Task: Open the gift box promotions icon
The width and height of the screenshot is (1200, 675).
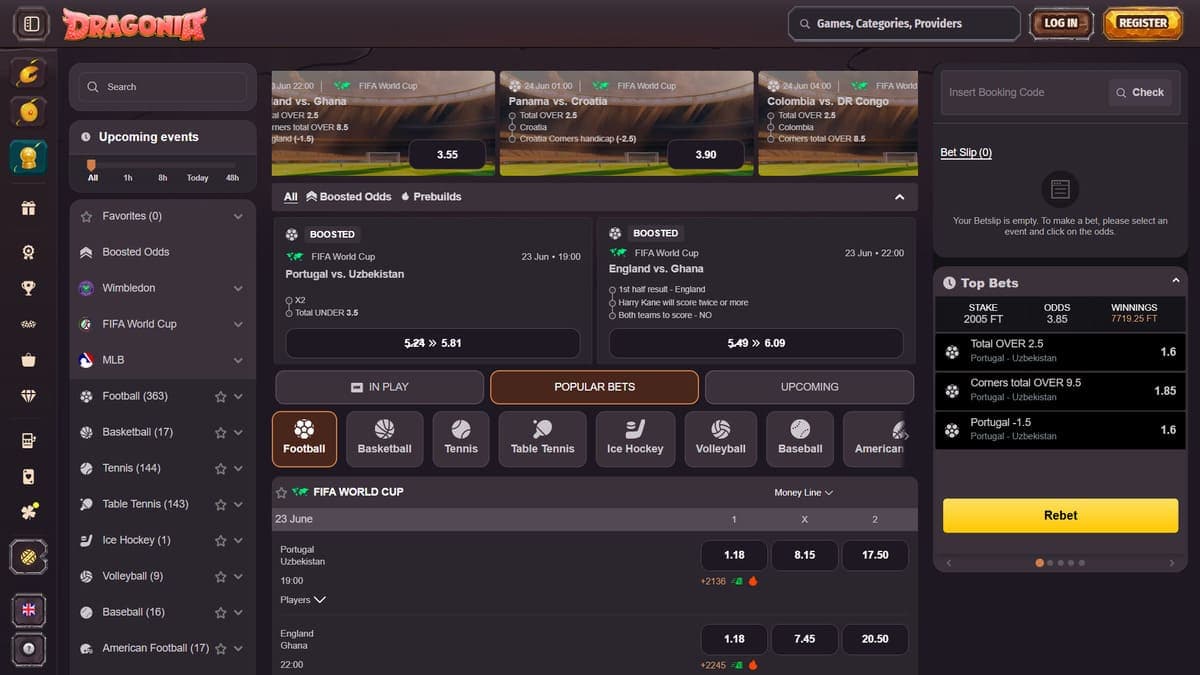Action: pyautogui.click(x=29, y=208)
